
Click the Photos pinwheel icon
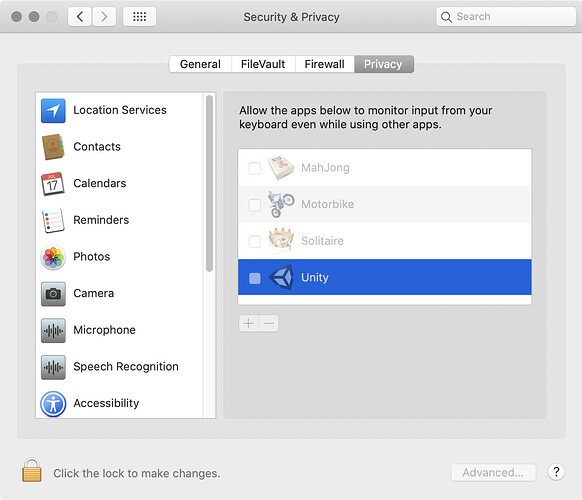[53, 257]
